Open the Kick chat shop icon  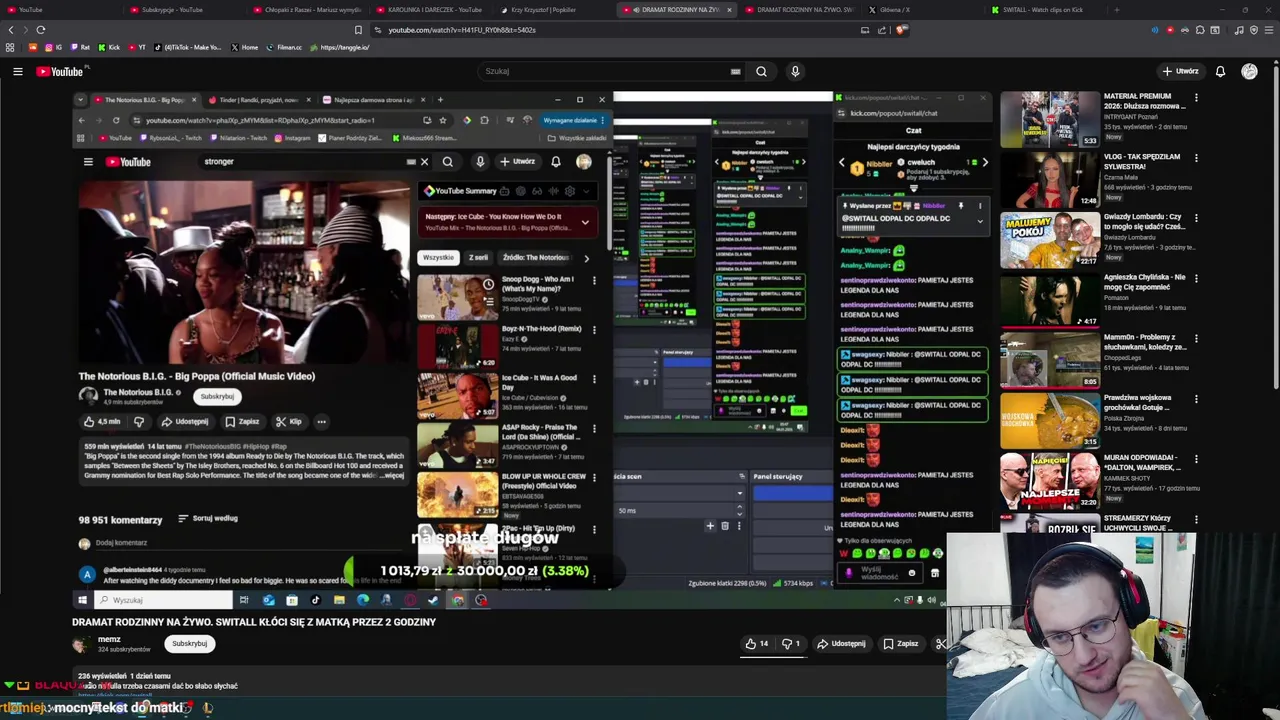coord(935,573)
